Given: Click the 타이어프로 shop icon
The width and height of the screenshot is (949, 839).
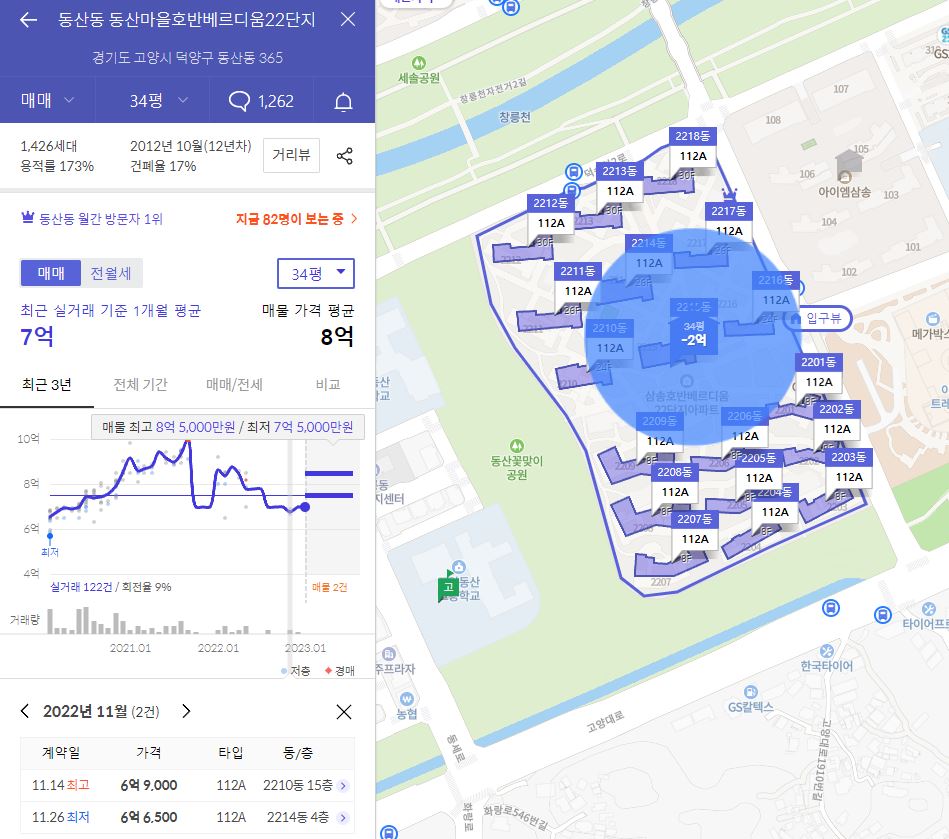Looking at the screenshot, I should point(929,609).
